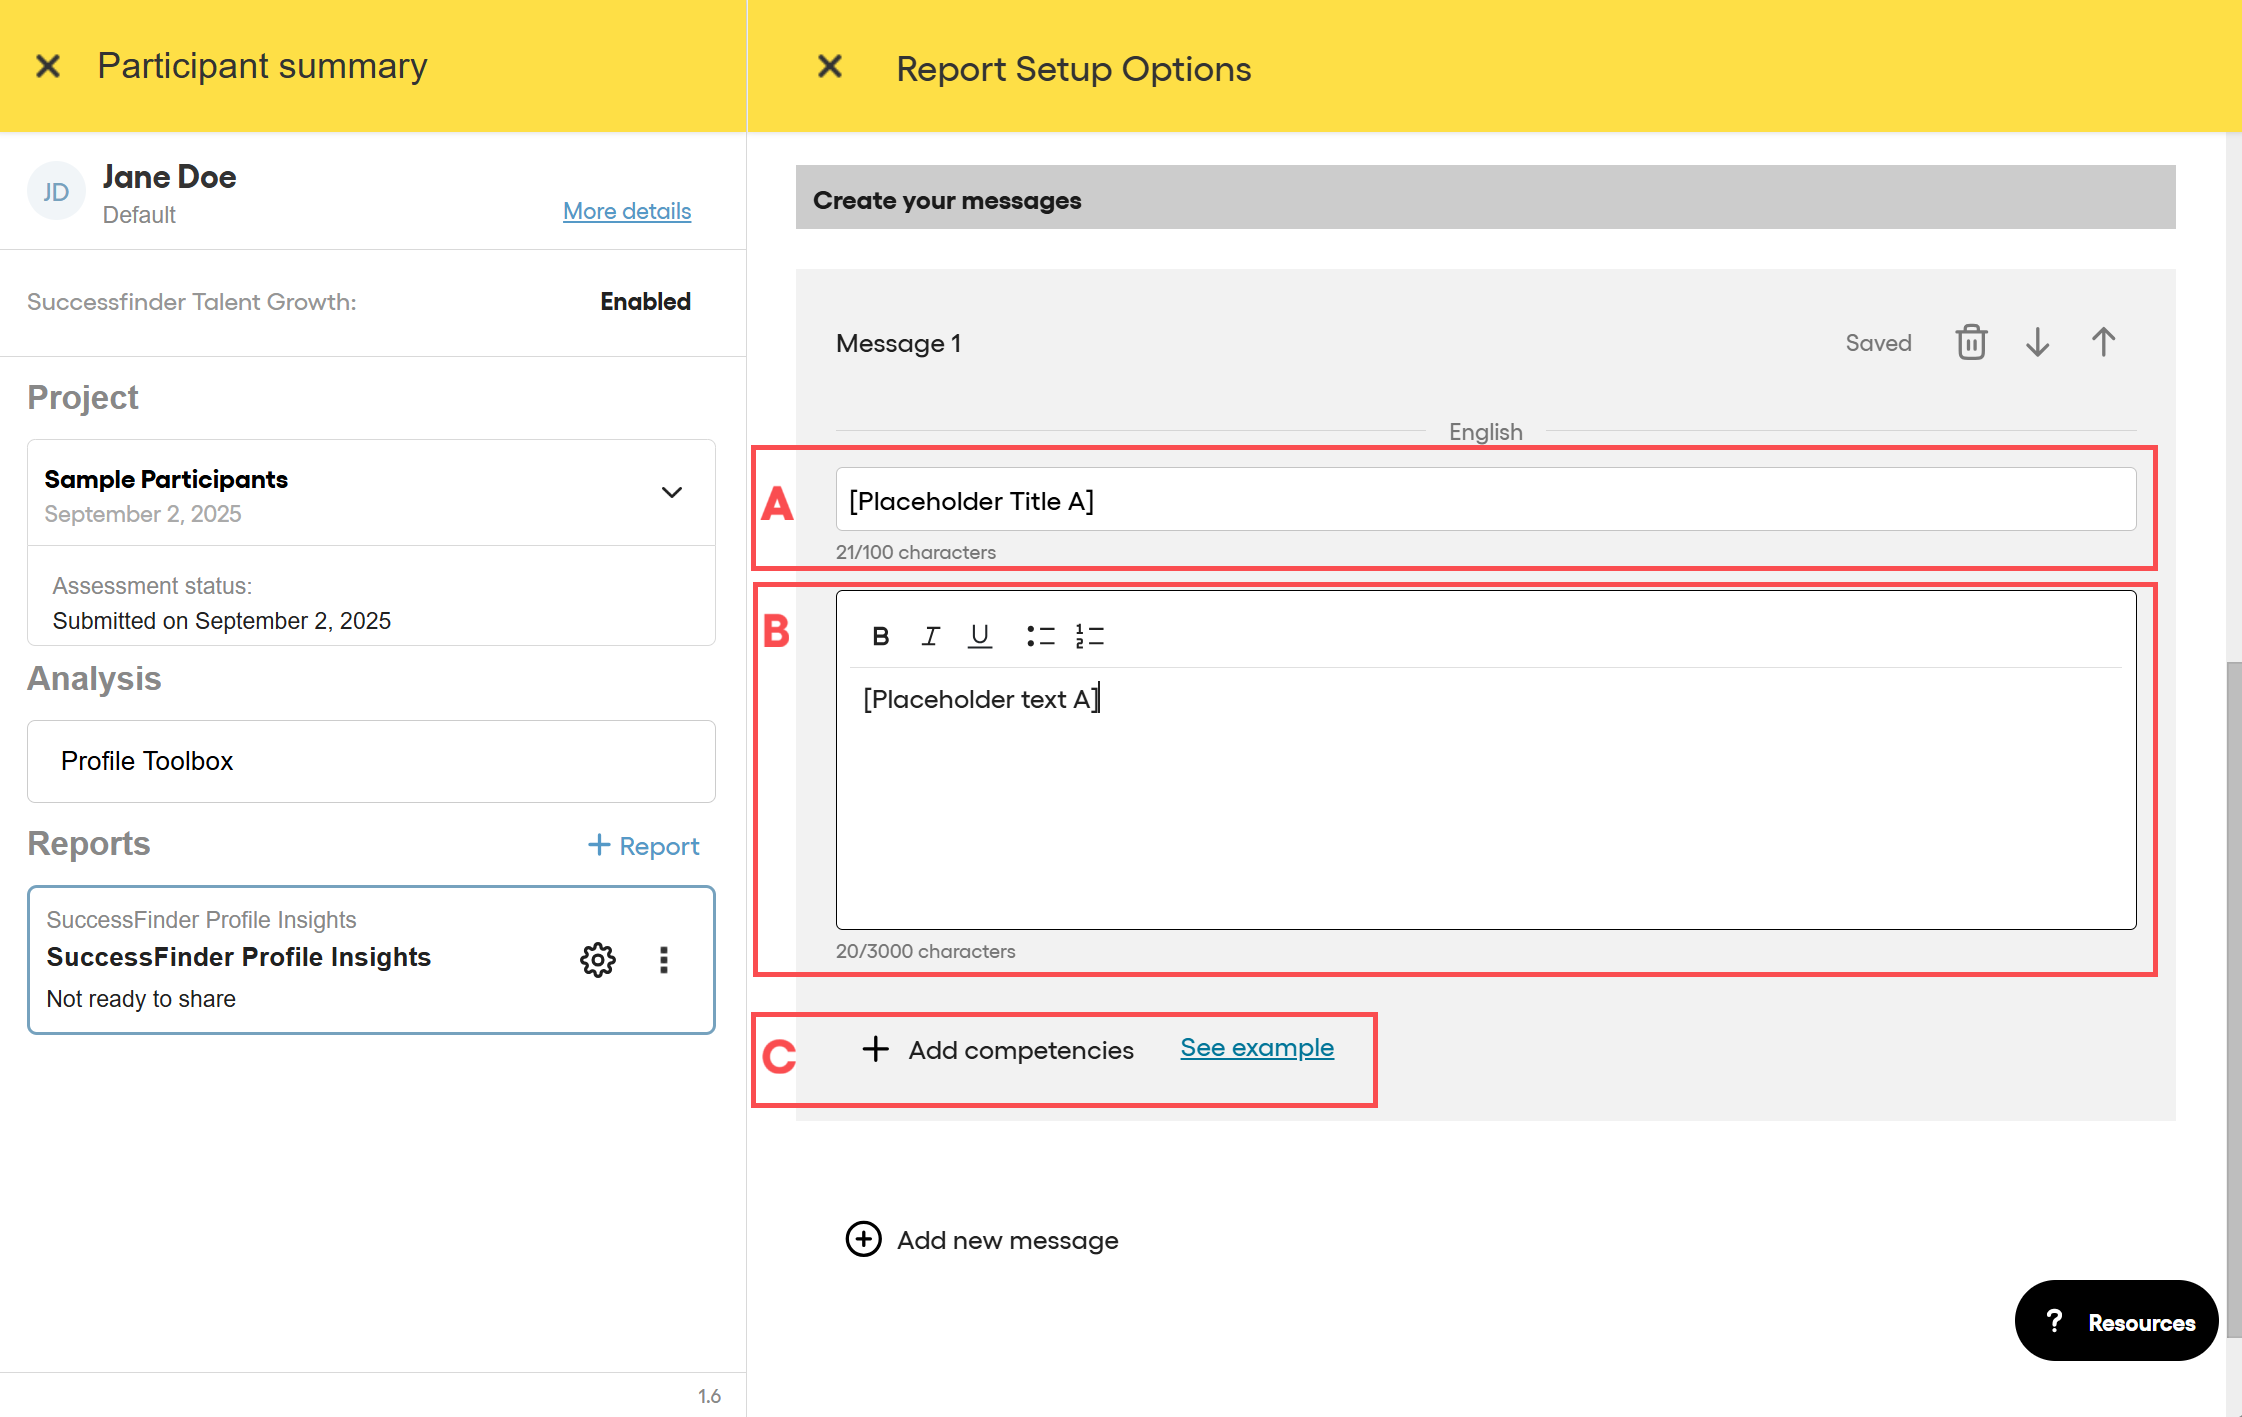
Task: Delete Message 1 with trash icon
Action: [1971, 342]
